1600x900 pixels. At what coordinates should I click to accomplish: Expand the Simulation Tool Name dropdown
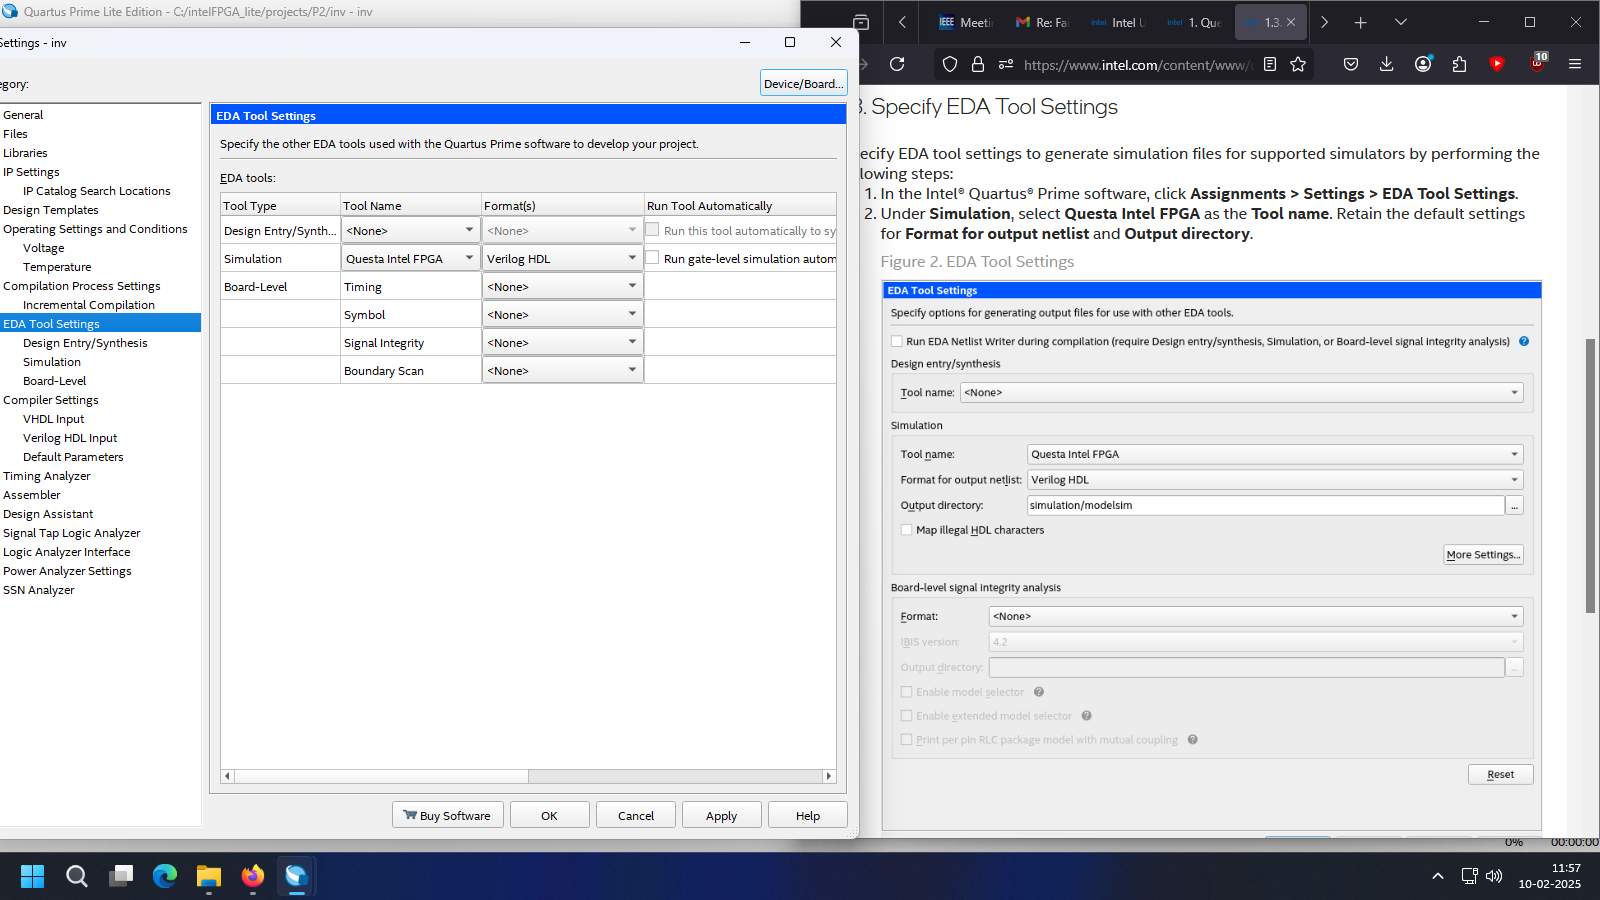point(469,258)
